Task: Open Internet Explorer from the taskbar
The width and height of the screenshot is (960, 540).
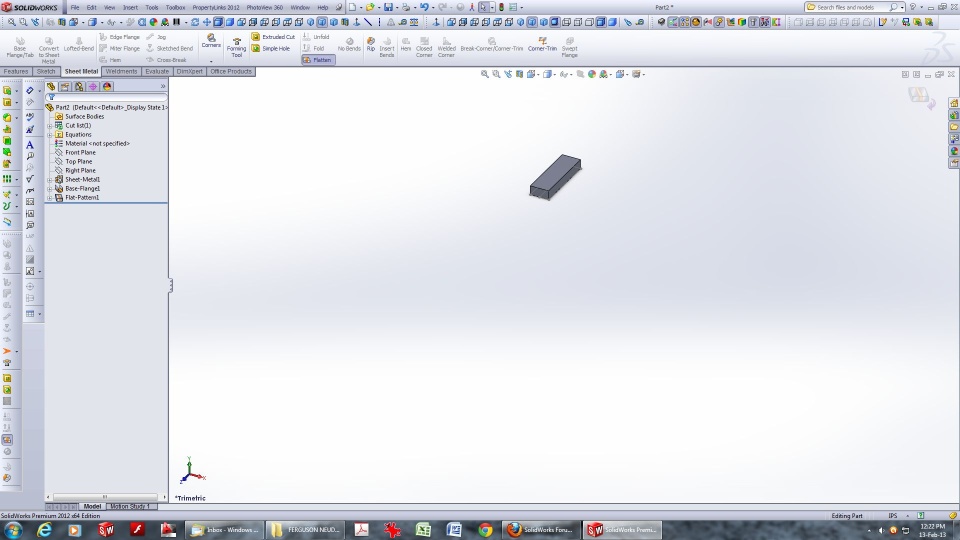Action: click(x=44, y=530)
